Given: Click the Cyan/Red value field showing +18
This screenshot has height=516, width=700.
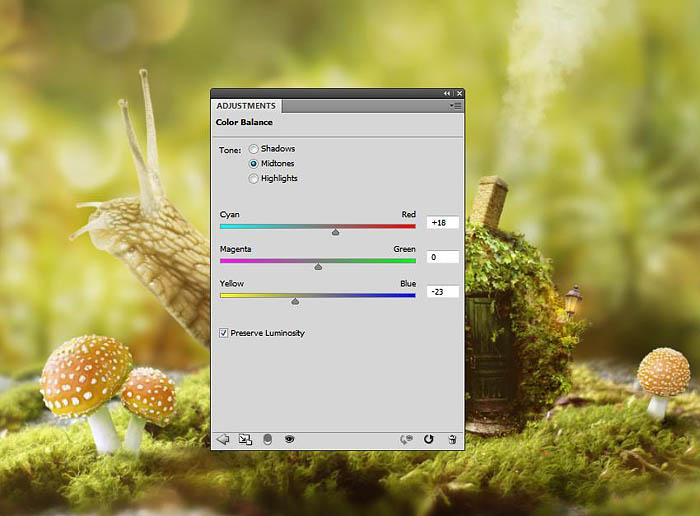Looking at the screenshot, I should 442,222.
